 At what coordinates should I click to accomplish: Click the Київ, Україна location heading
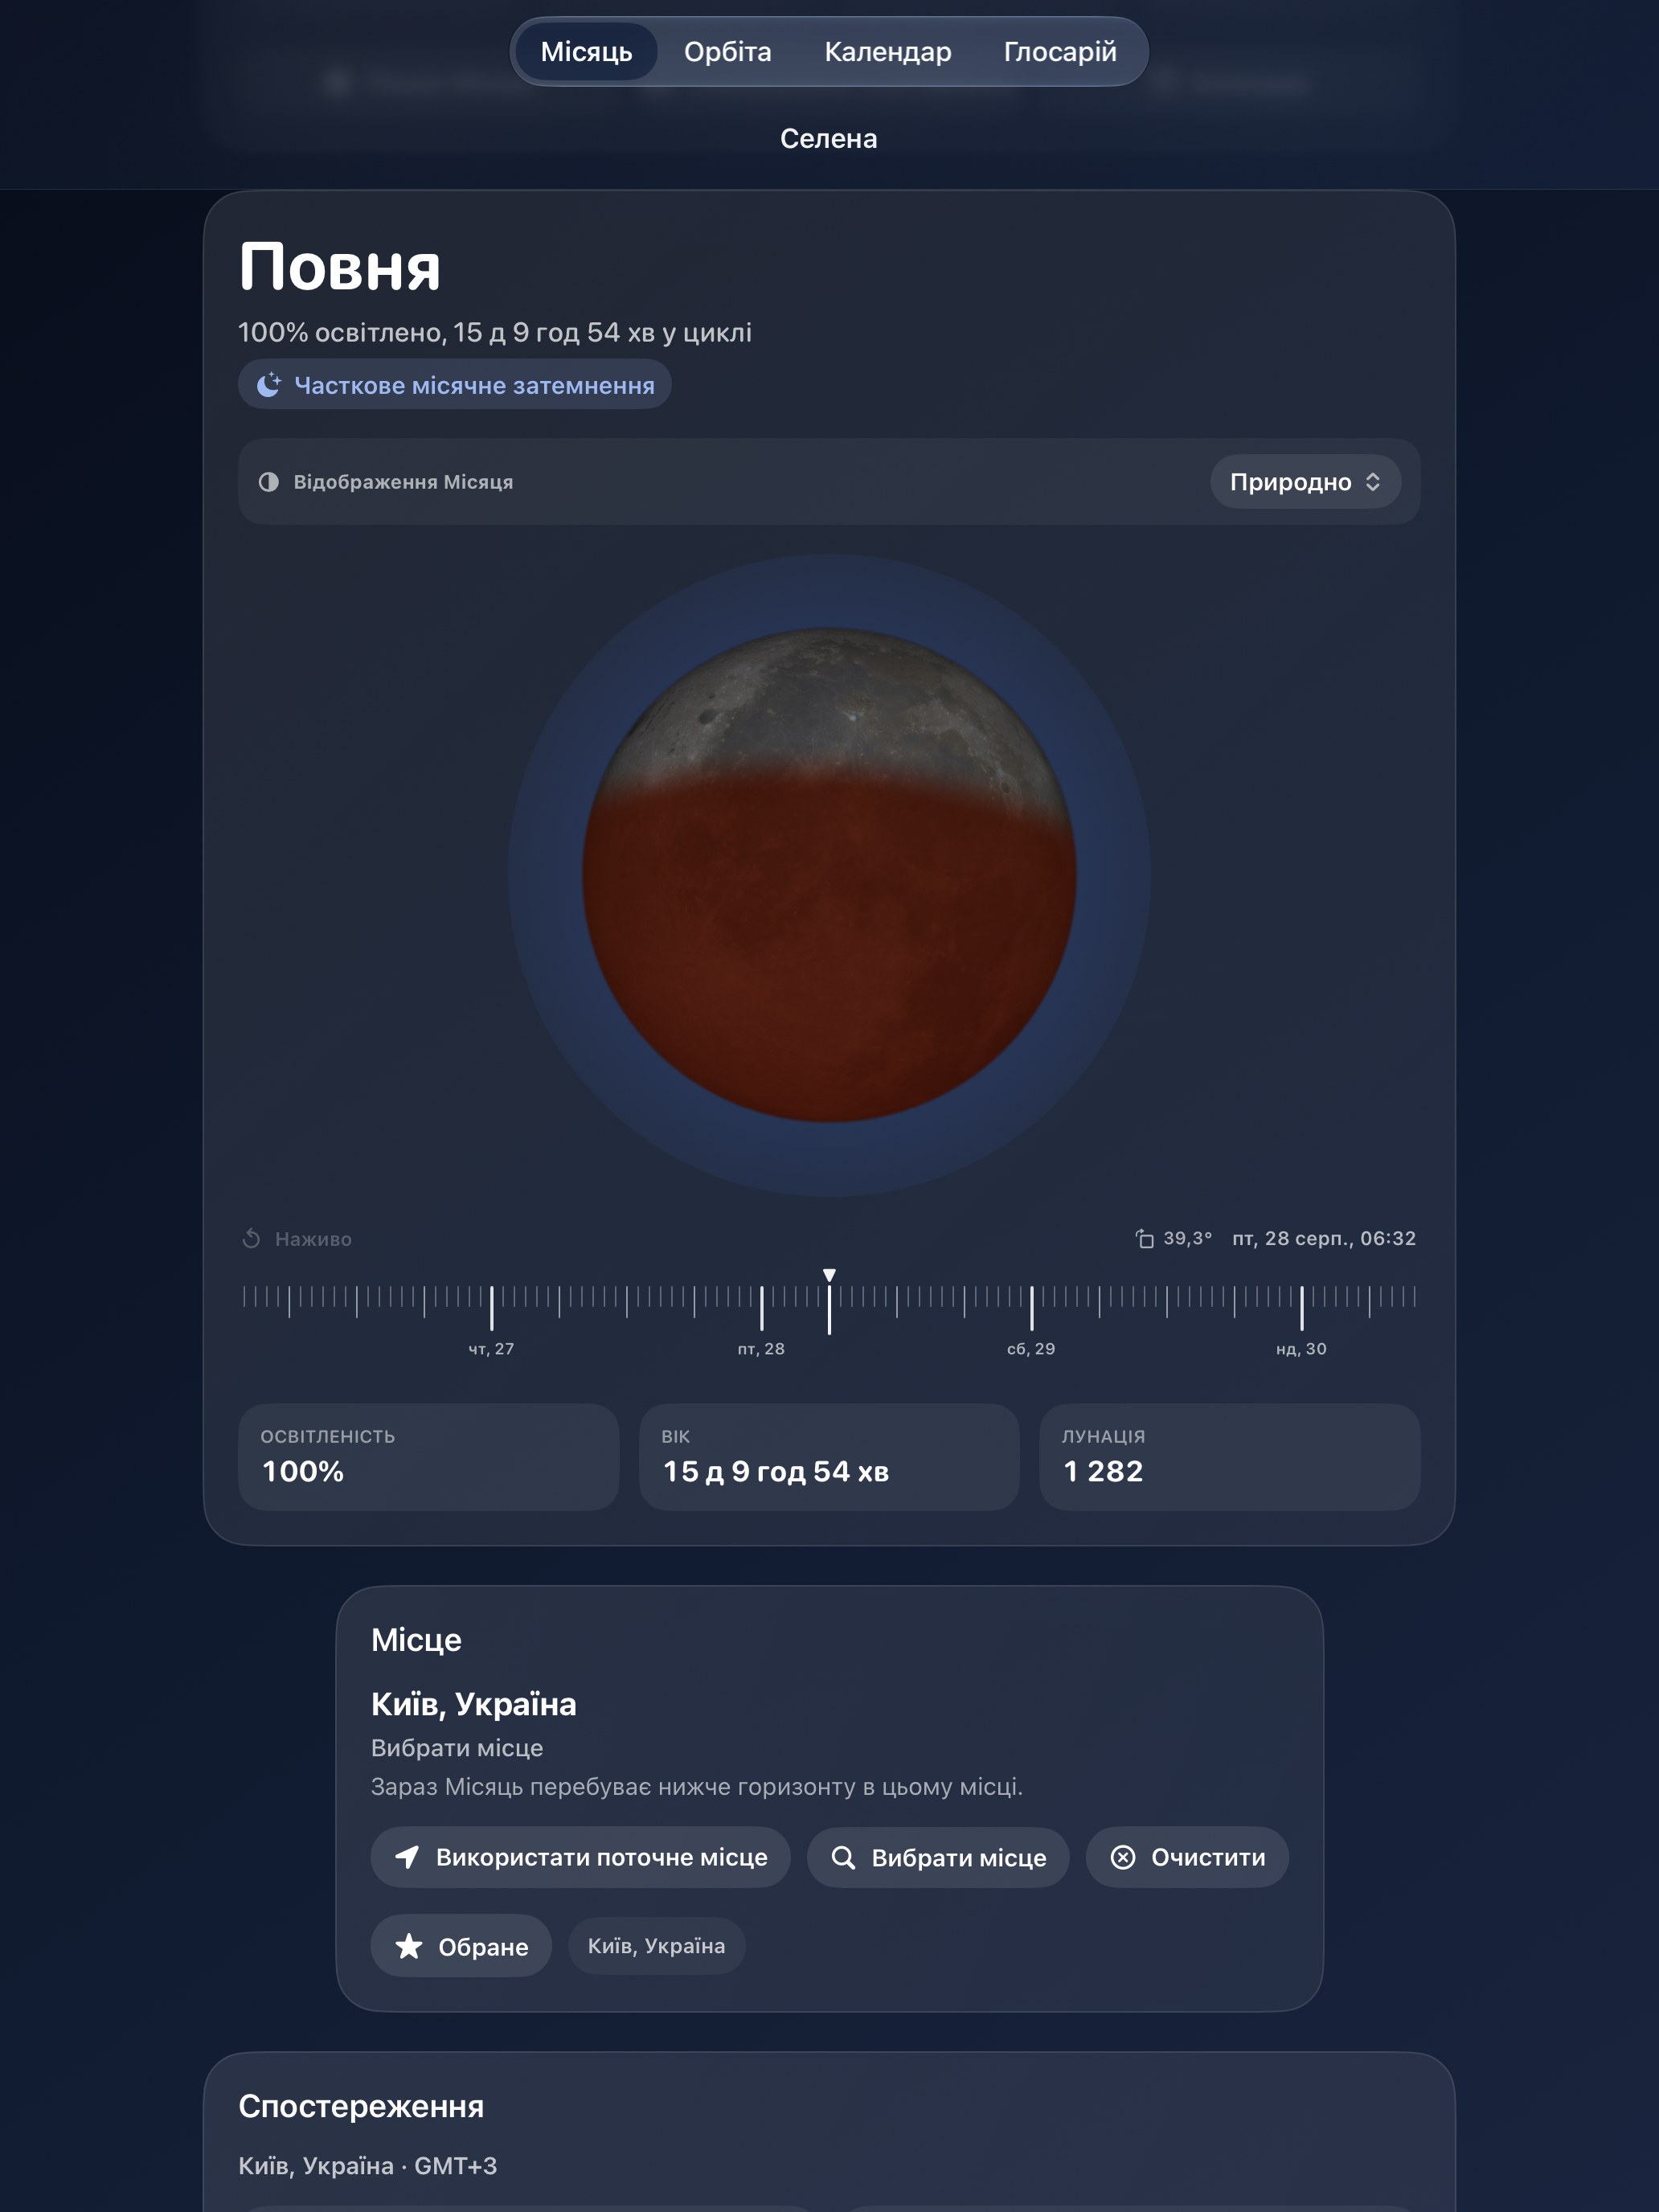click(x=474, y=1704)
